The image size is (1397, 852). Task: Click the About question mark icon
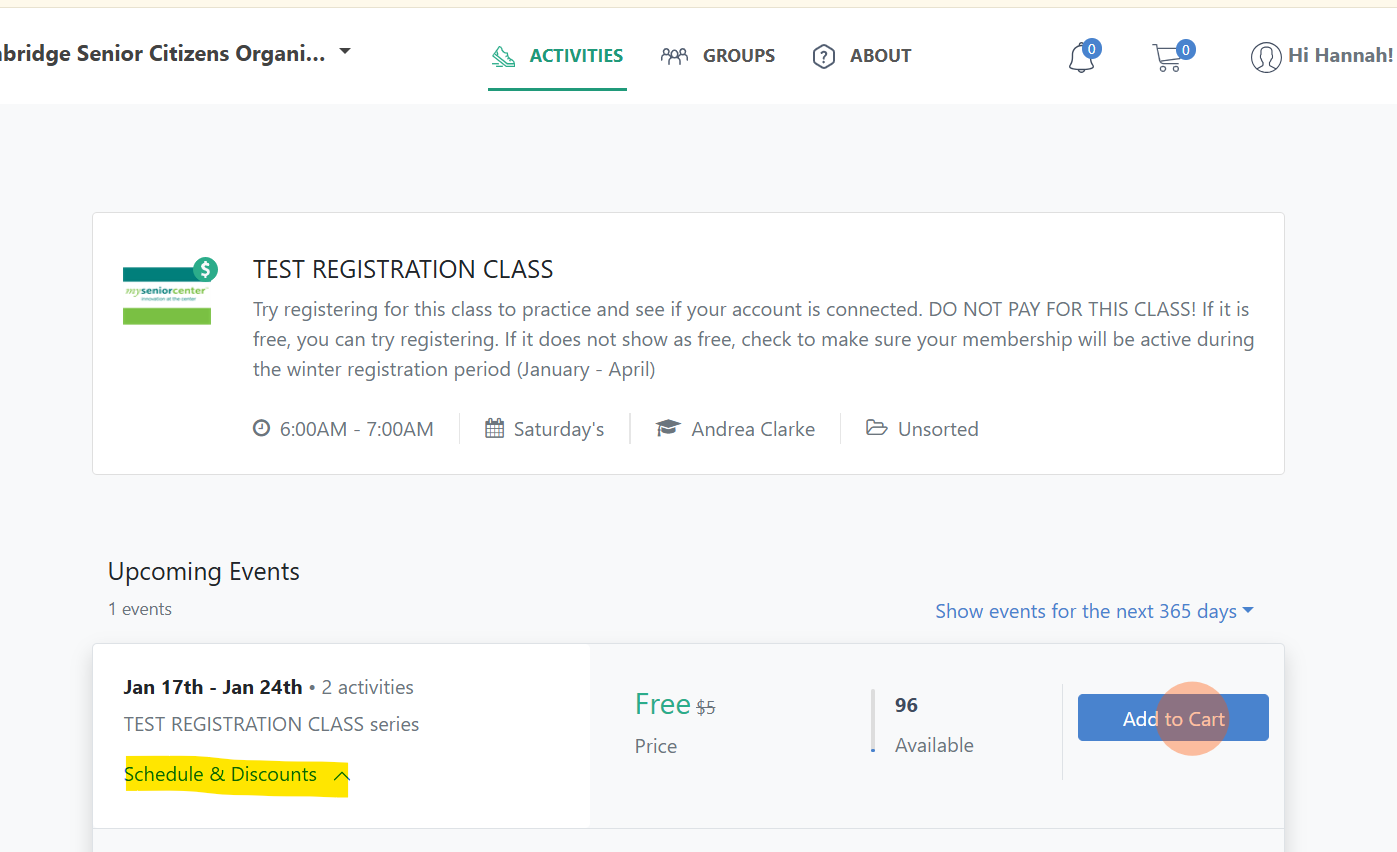[x=824, y=56]
